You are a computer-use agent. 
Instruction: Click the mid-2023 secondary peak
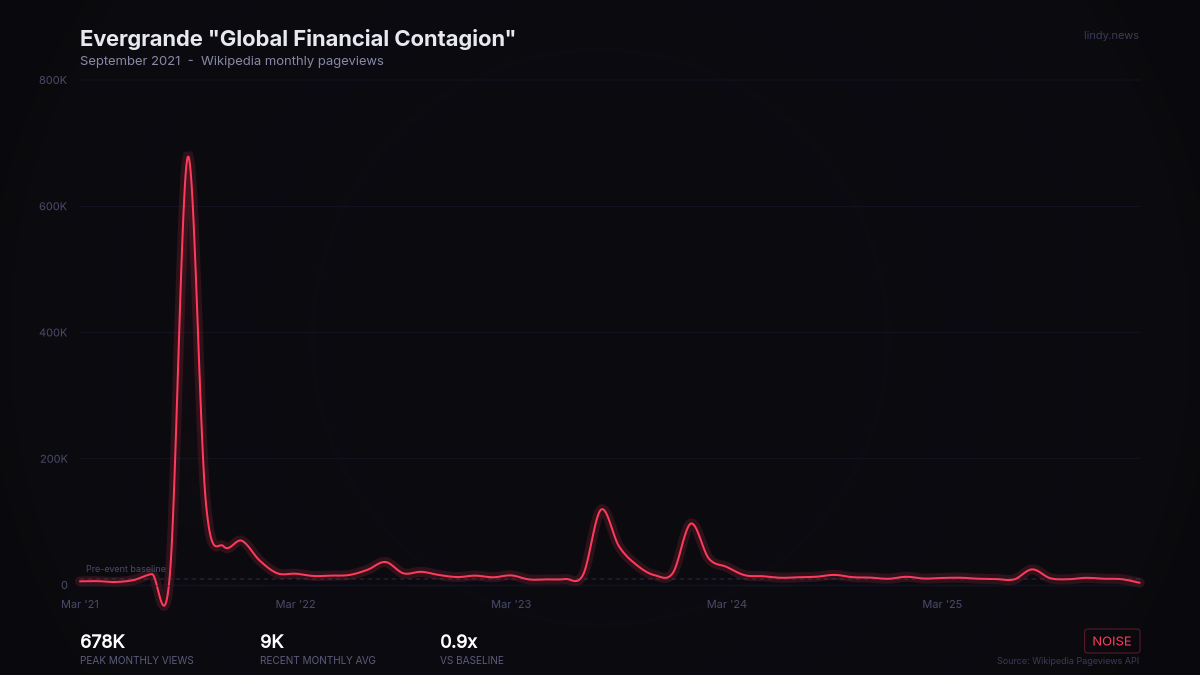[603, 509]
